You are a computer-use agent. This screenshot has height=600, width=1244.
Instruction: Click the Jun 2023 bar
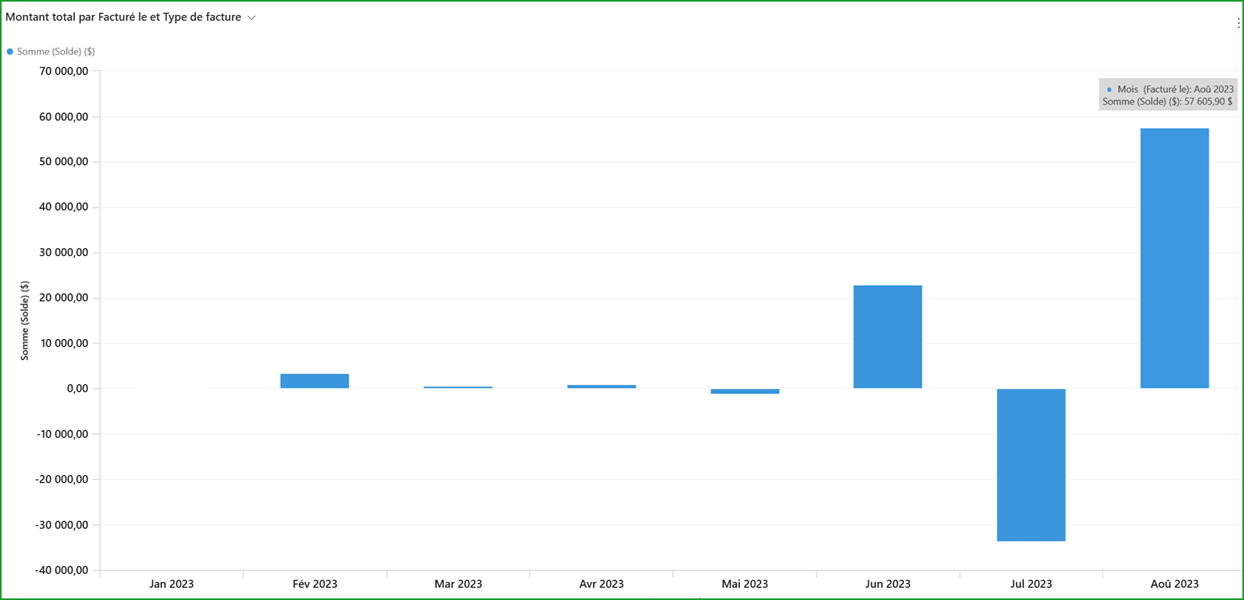tap(887, 337)
